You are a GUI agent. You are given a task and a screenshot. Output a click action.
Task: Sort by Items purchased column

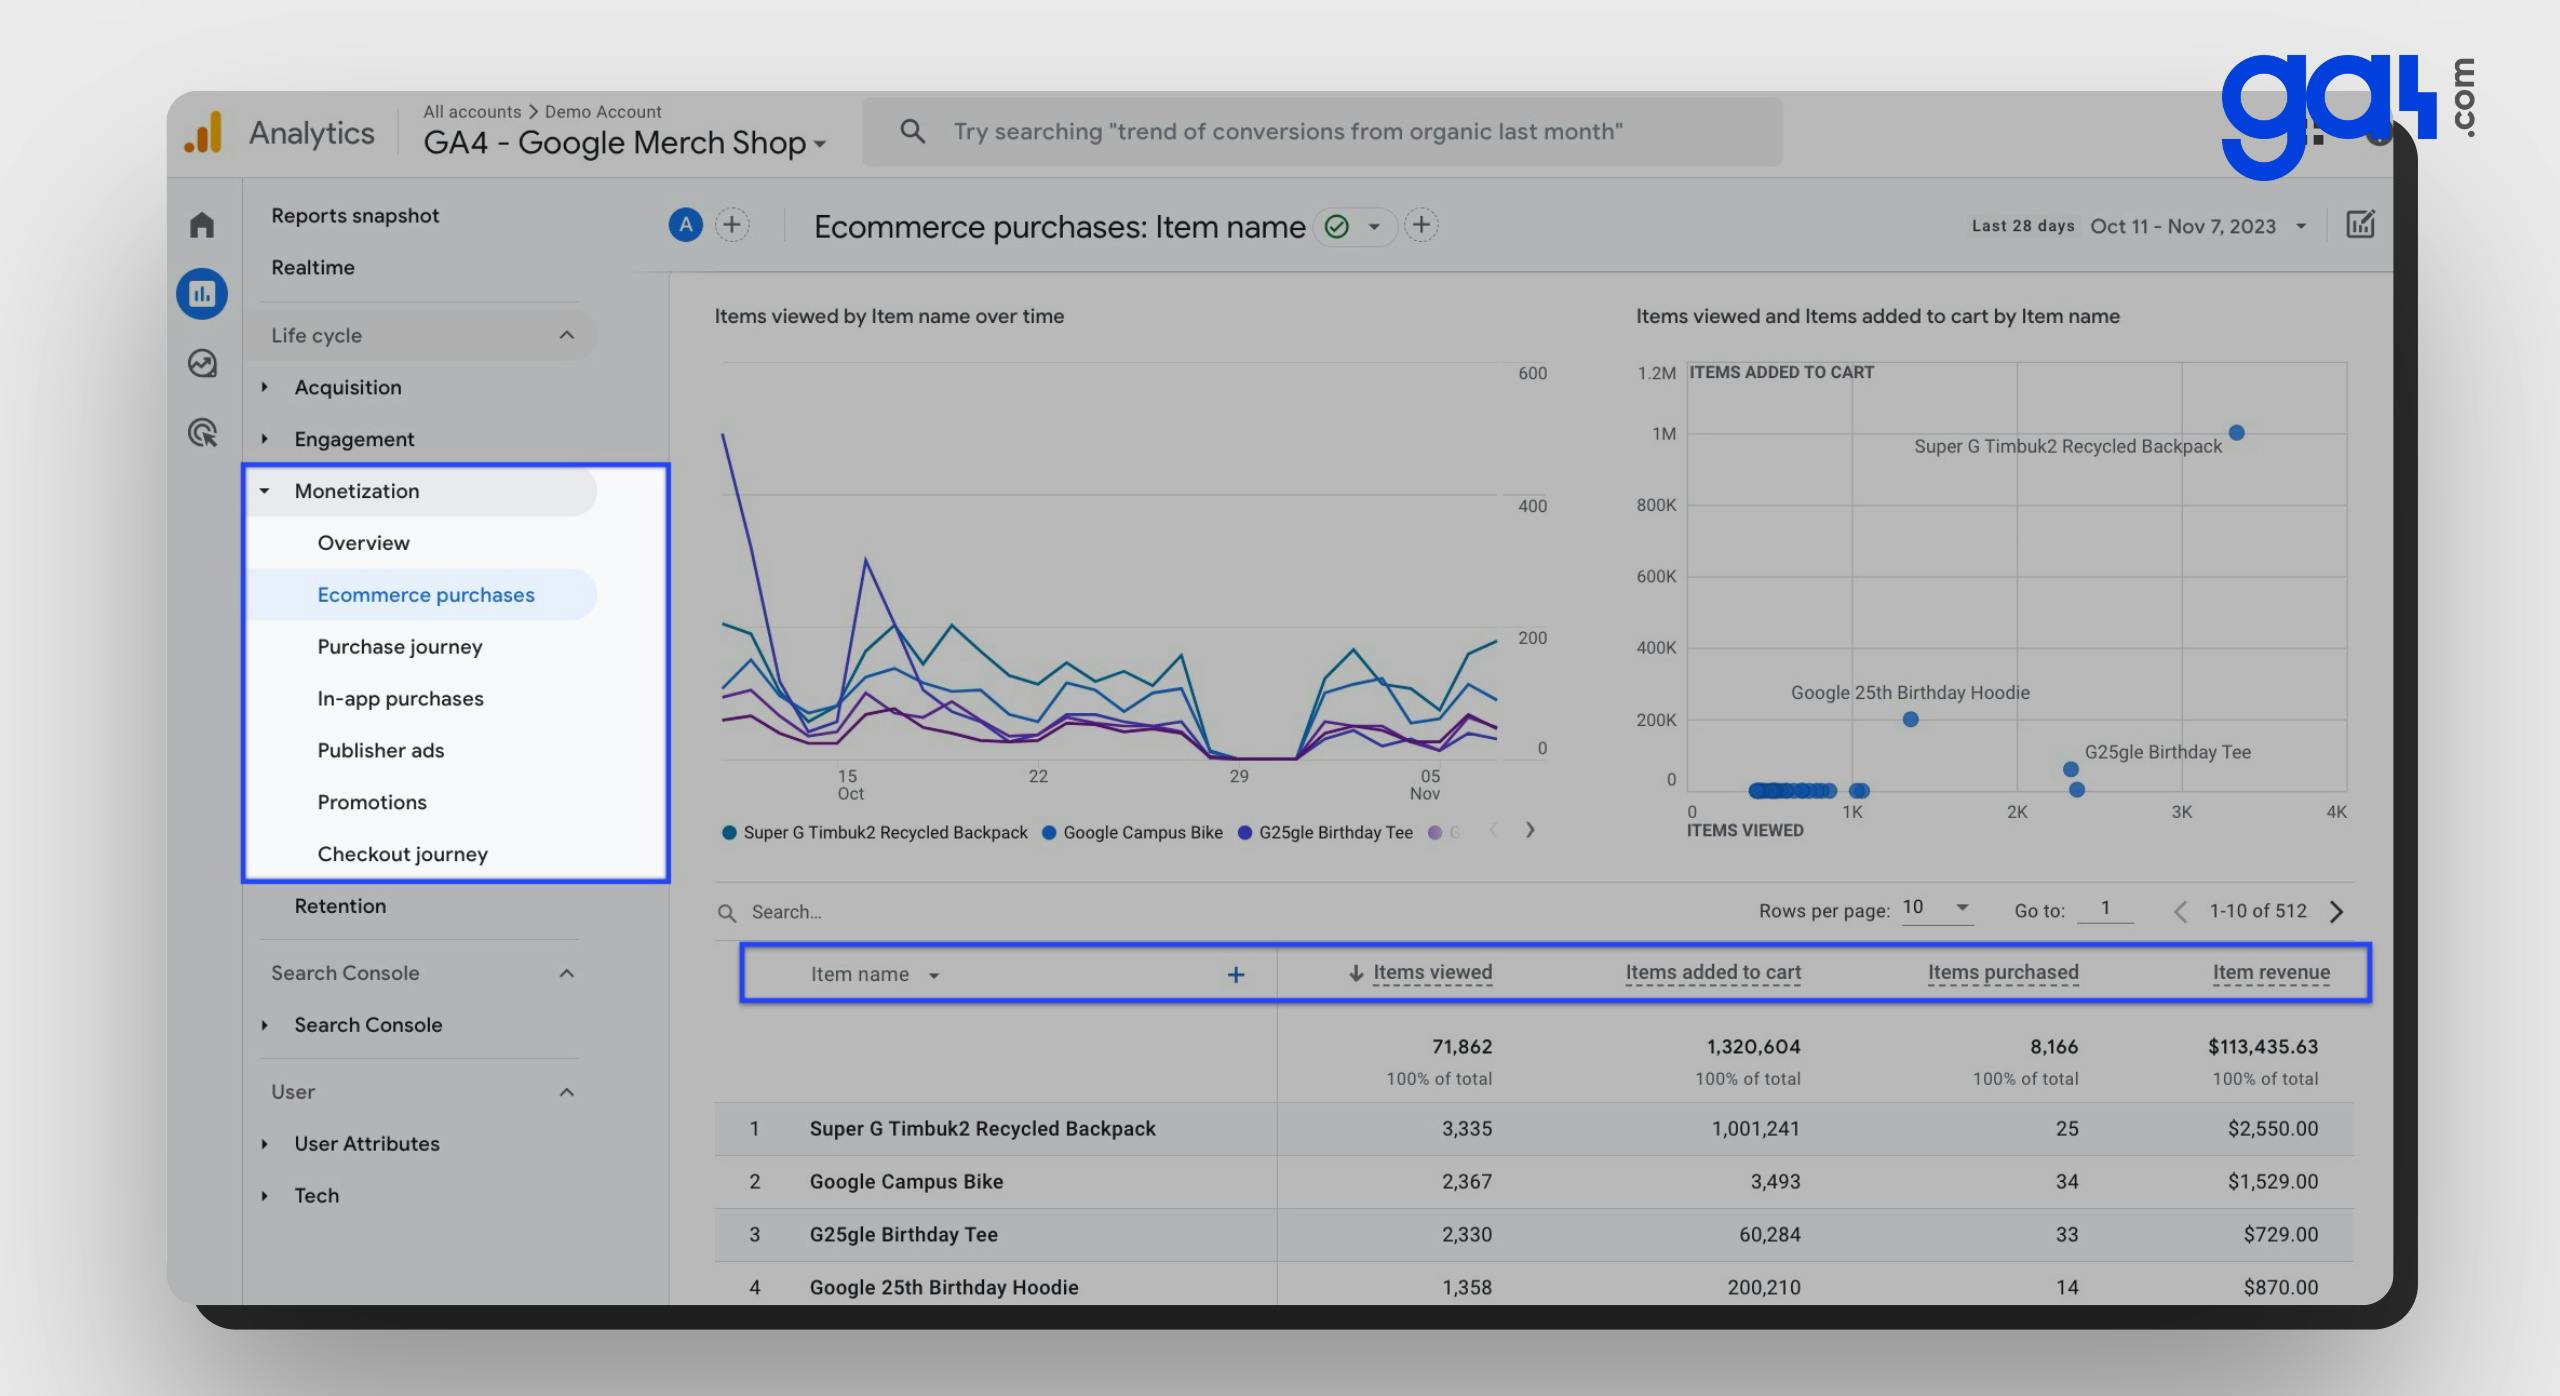(2003, 973)
